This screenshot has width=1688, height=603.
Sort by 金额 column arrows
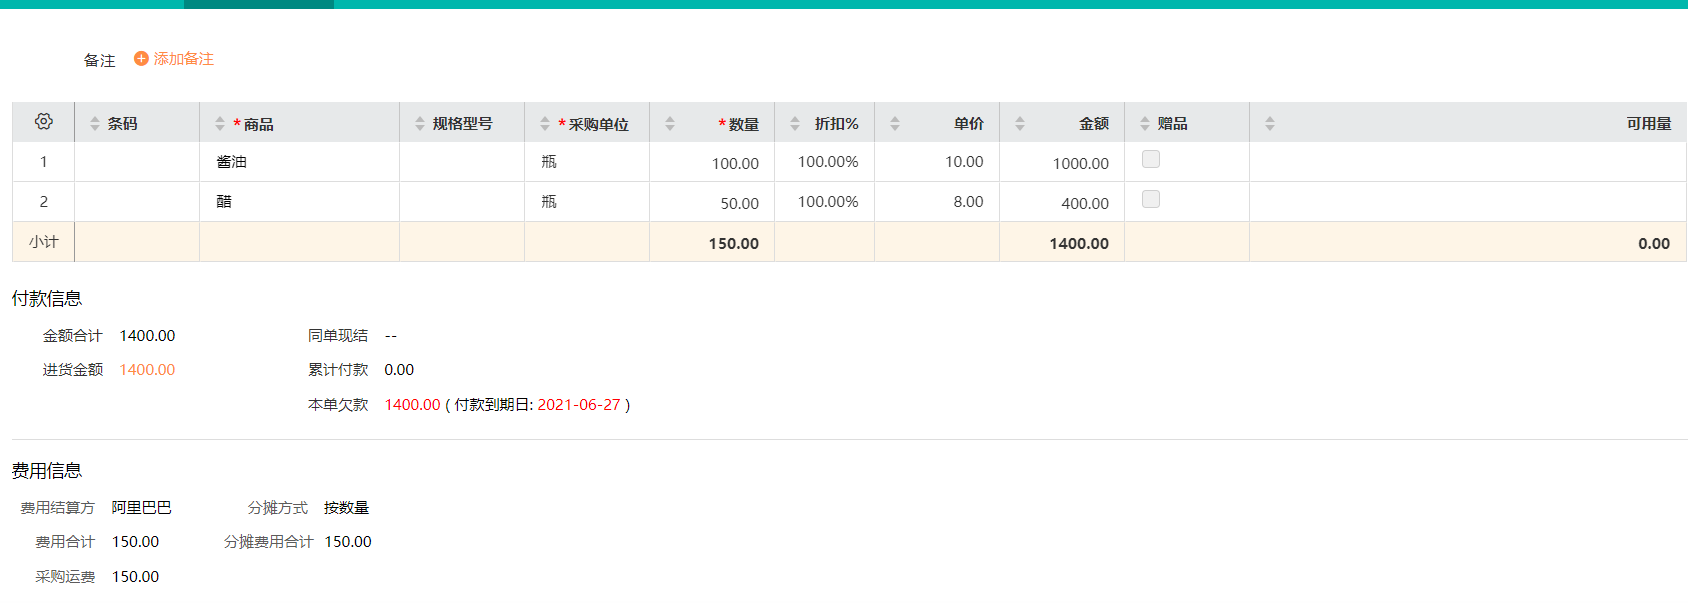[1020, 124]
